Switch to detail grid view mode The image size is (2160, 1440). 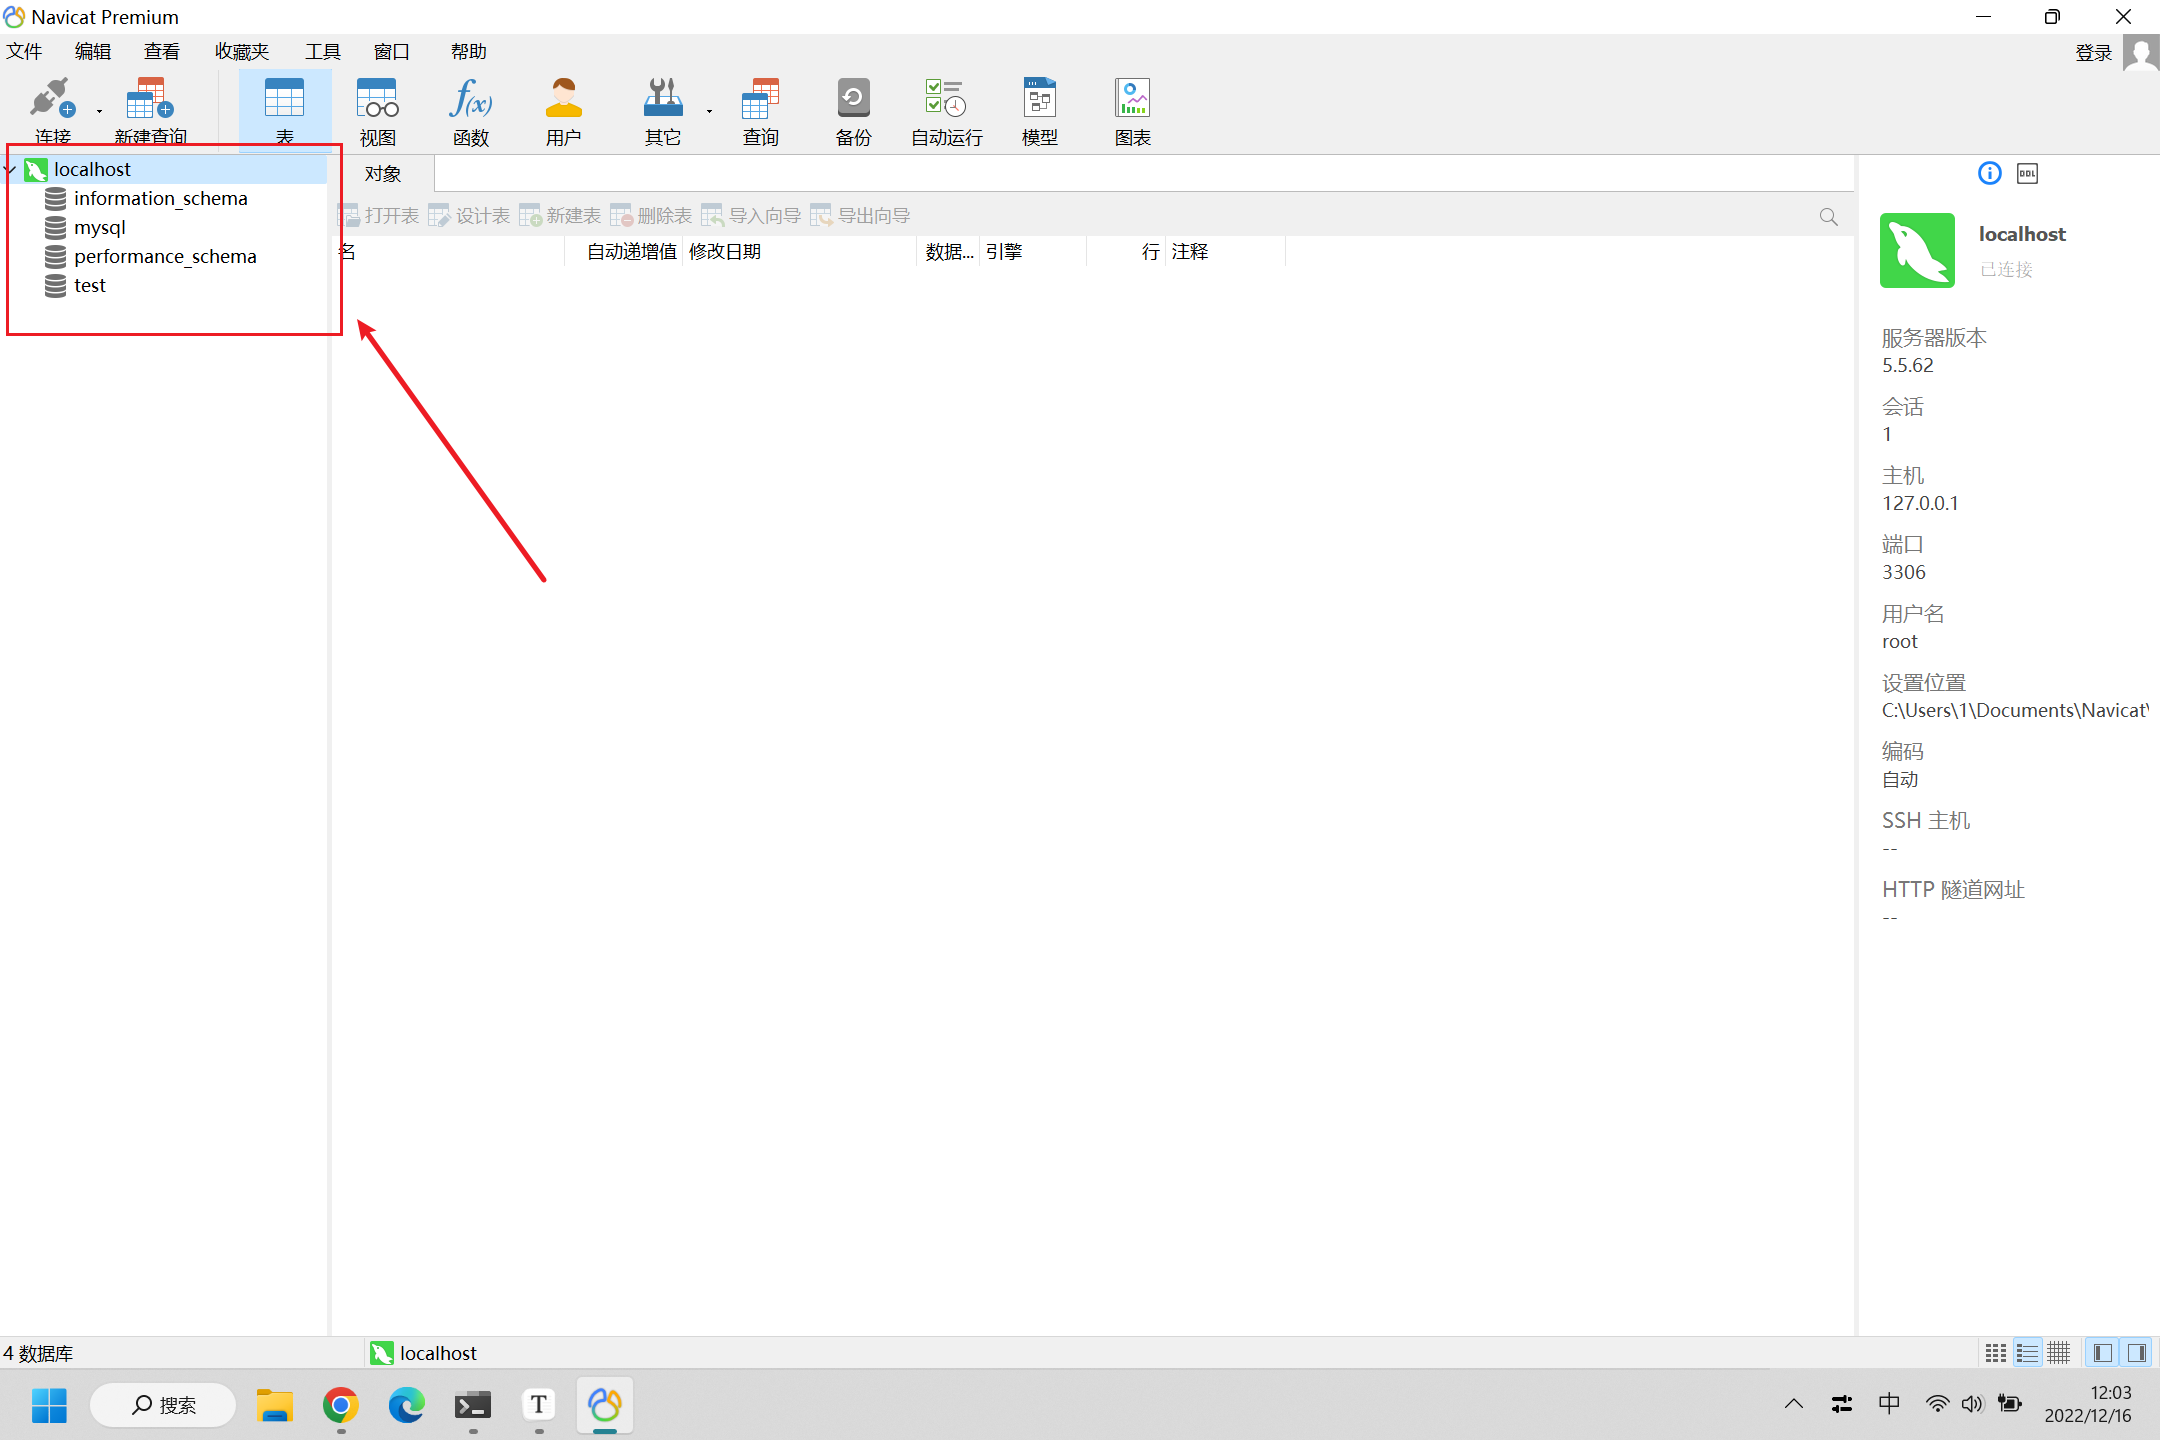point(2059,1353)
